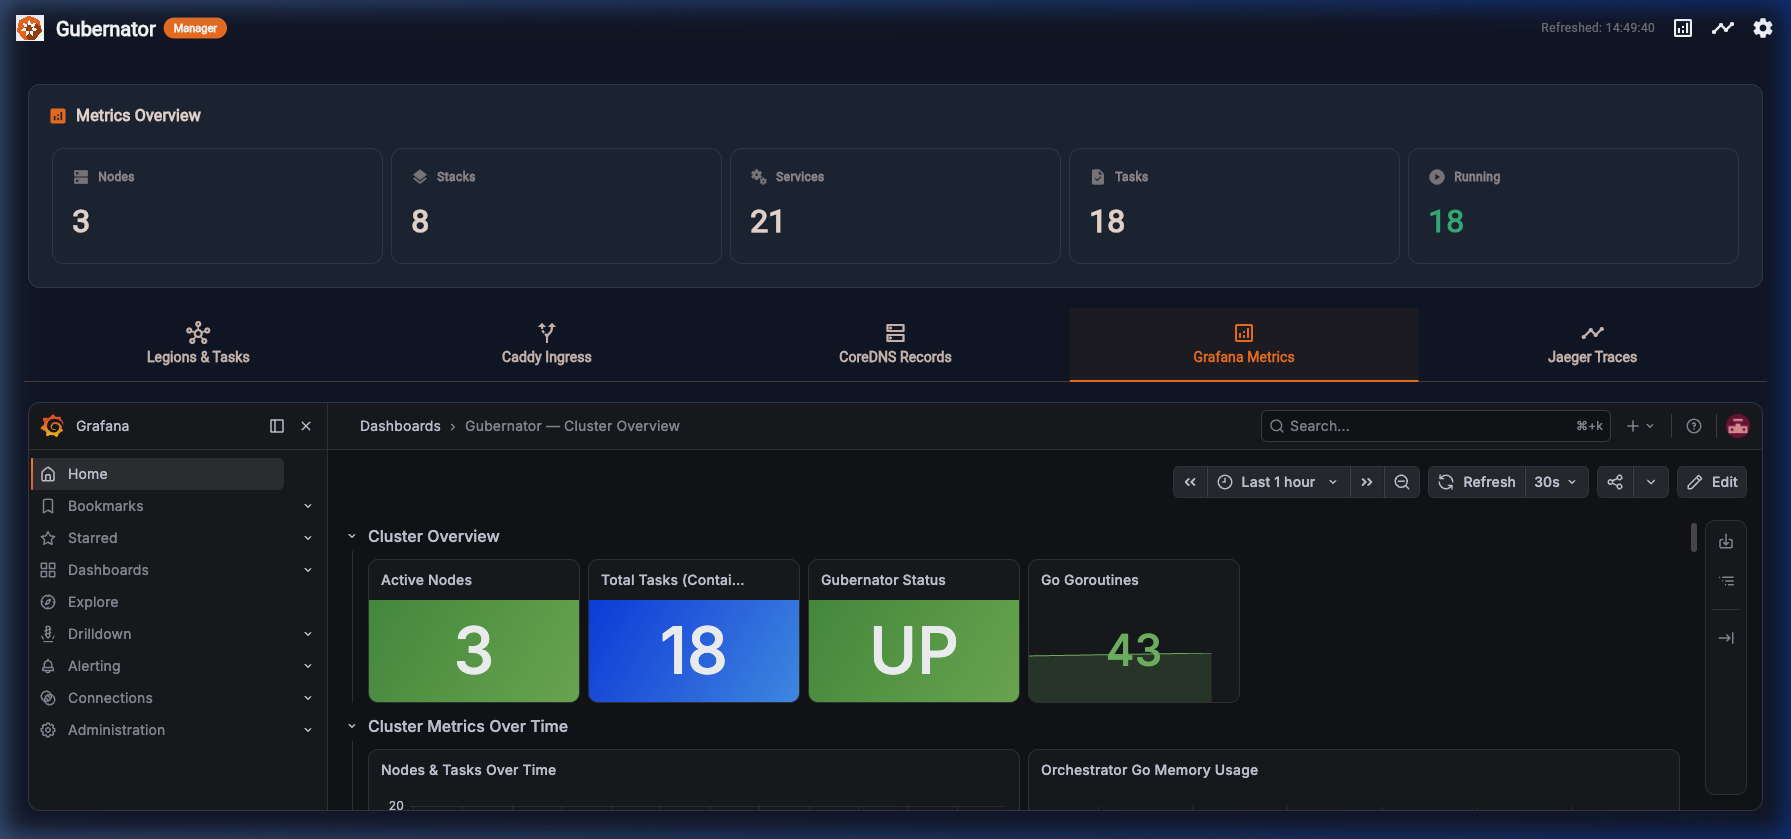Expand the Drilldown section chevron
This screenshot has height=839, width=1791.
click(x=308, y=634)
